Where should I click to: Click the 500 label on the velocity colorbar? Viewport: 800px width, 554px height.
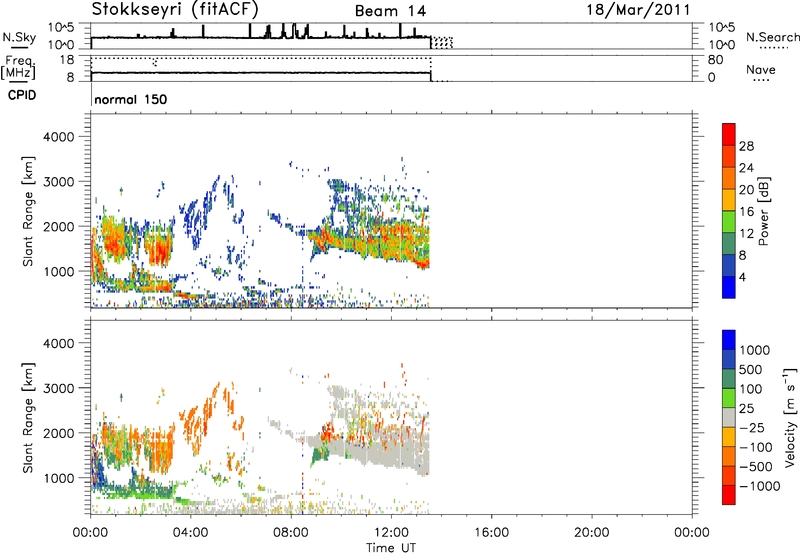751,369
